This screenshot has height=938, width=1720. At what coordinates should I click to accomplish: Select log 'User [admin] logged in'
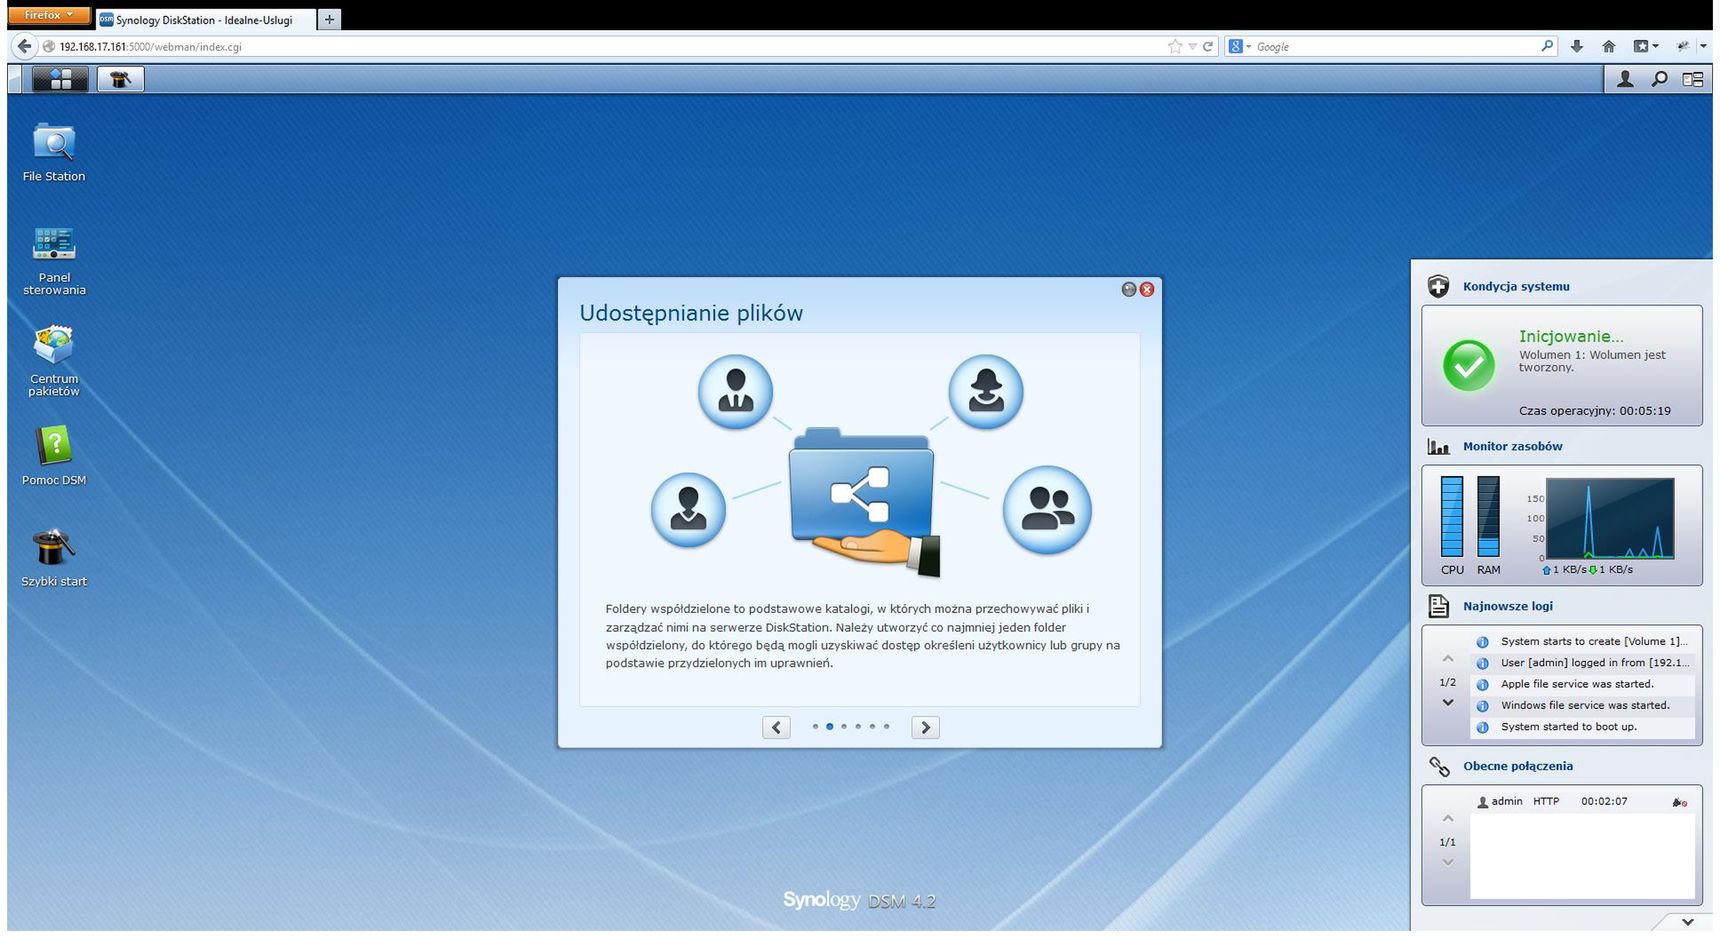click(1583, 662)
